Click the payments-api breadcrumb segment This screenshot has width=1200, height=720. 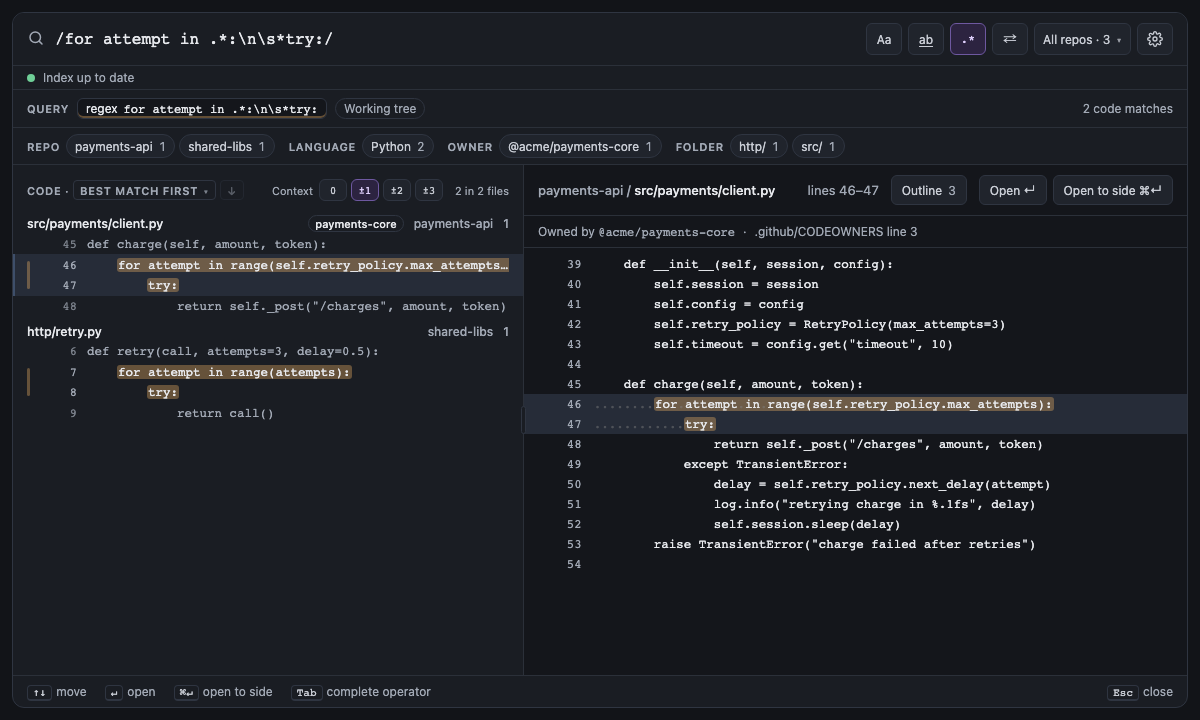click(x=580, y=190)
